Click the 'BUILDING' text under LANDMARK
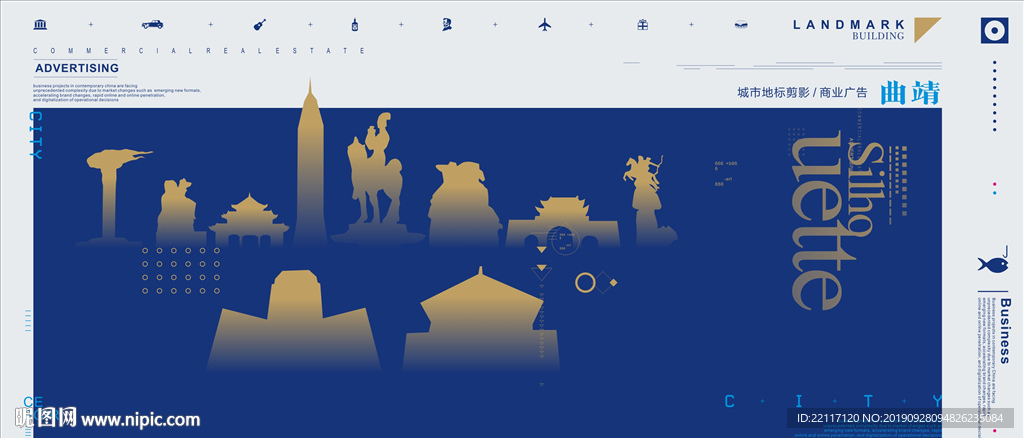Viewport: 1024px width, 438px height. [x=878, y=37]
